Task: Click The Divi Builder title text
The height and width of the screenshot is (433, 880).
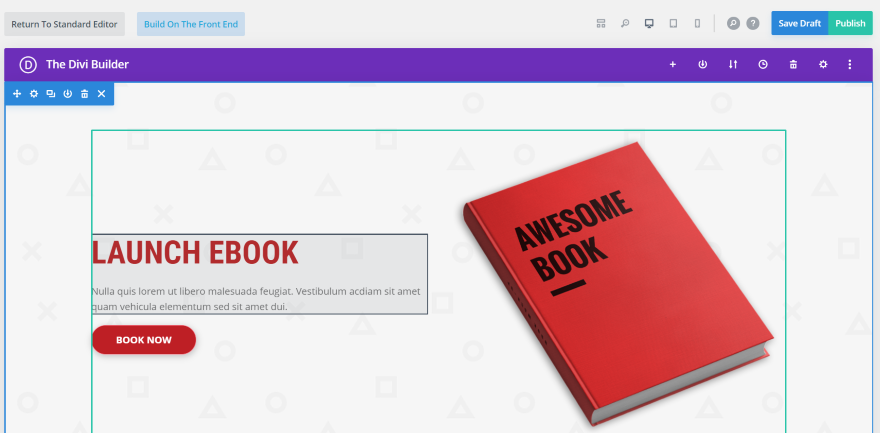Action: click(88, 65)
